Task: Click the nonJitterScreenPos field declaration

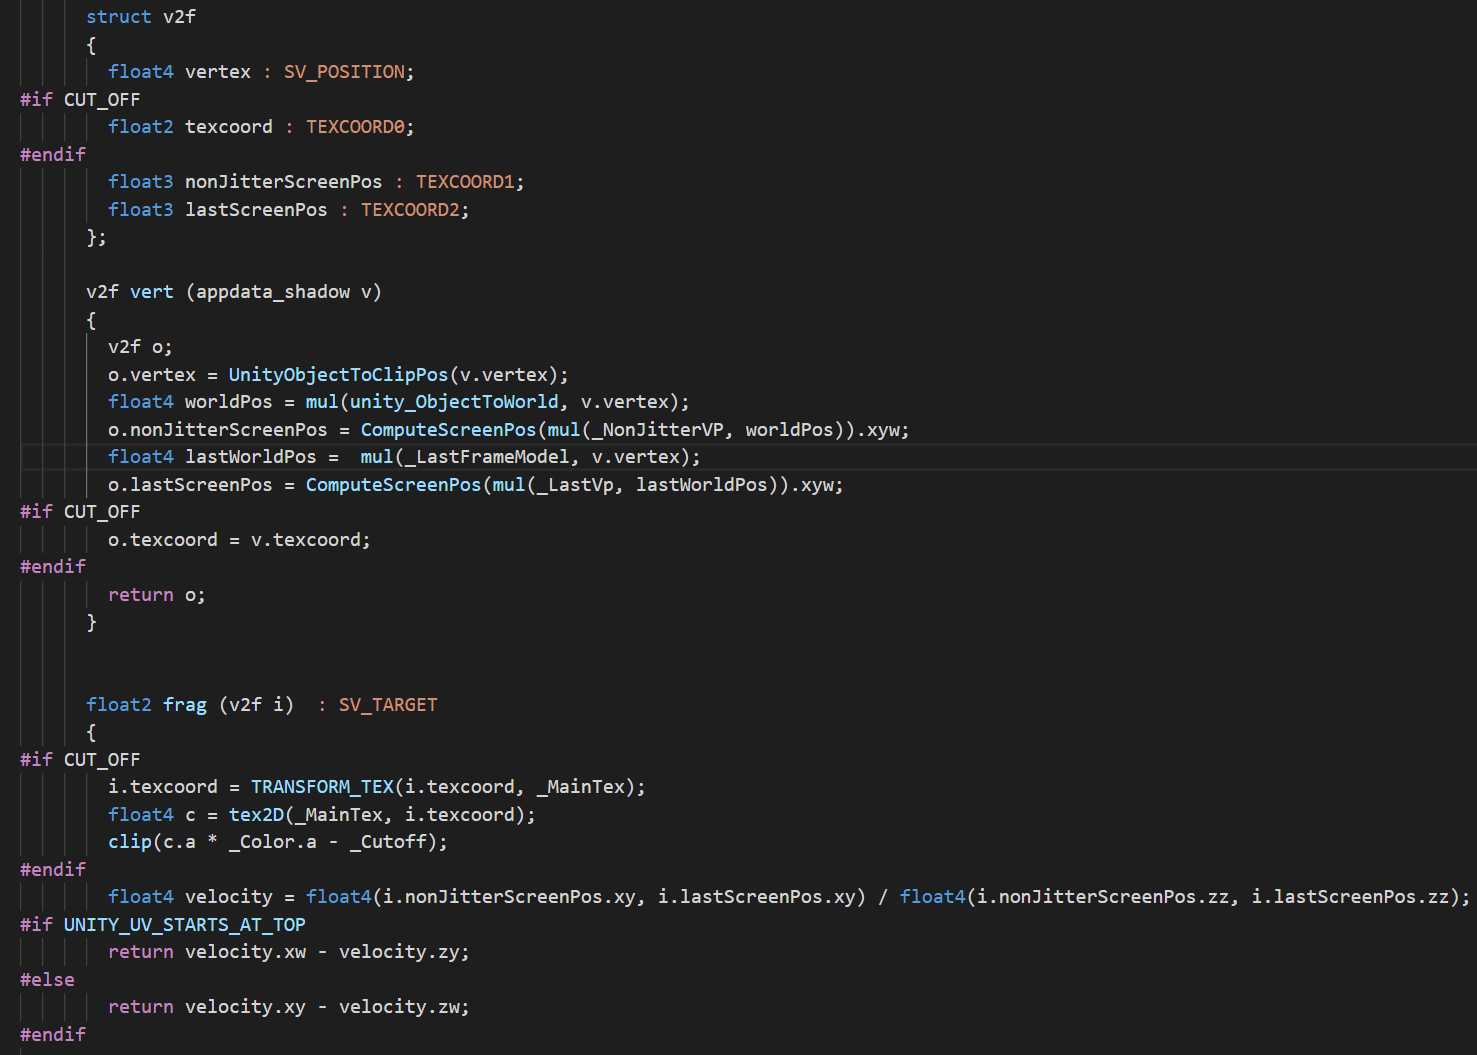Action: point(283,181)
